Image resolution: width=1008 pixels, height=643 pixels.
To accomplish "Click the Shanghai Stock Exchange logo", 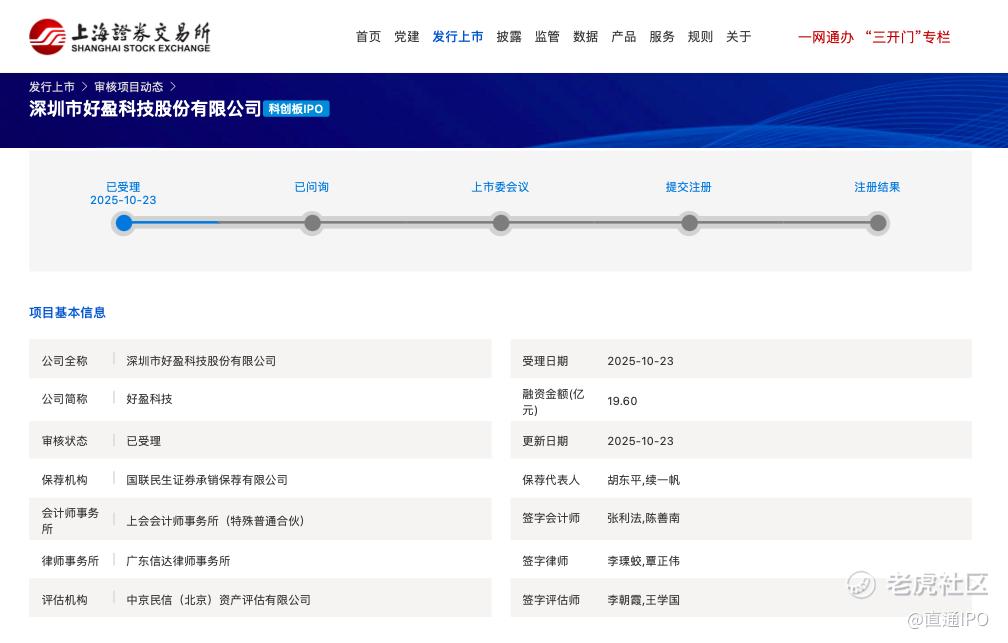I will (x=120, y=37).
